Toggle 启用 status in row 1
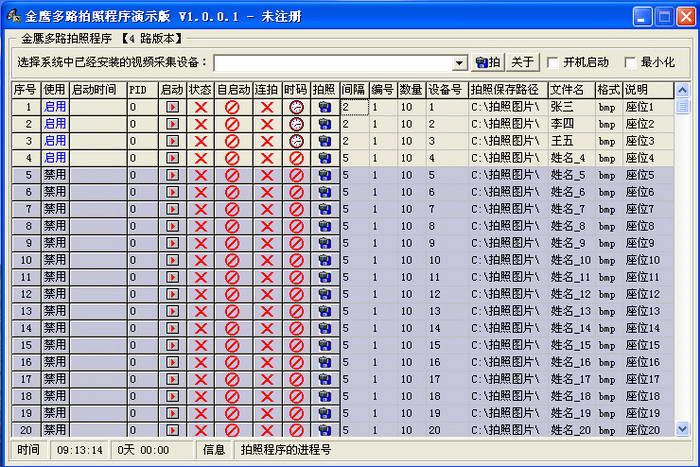Image resolution: width=700 pixels, height=467 pixels. pos(55,107)
